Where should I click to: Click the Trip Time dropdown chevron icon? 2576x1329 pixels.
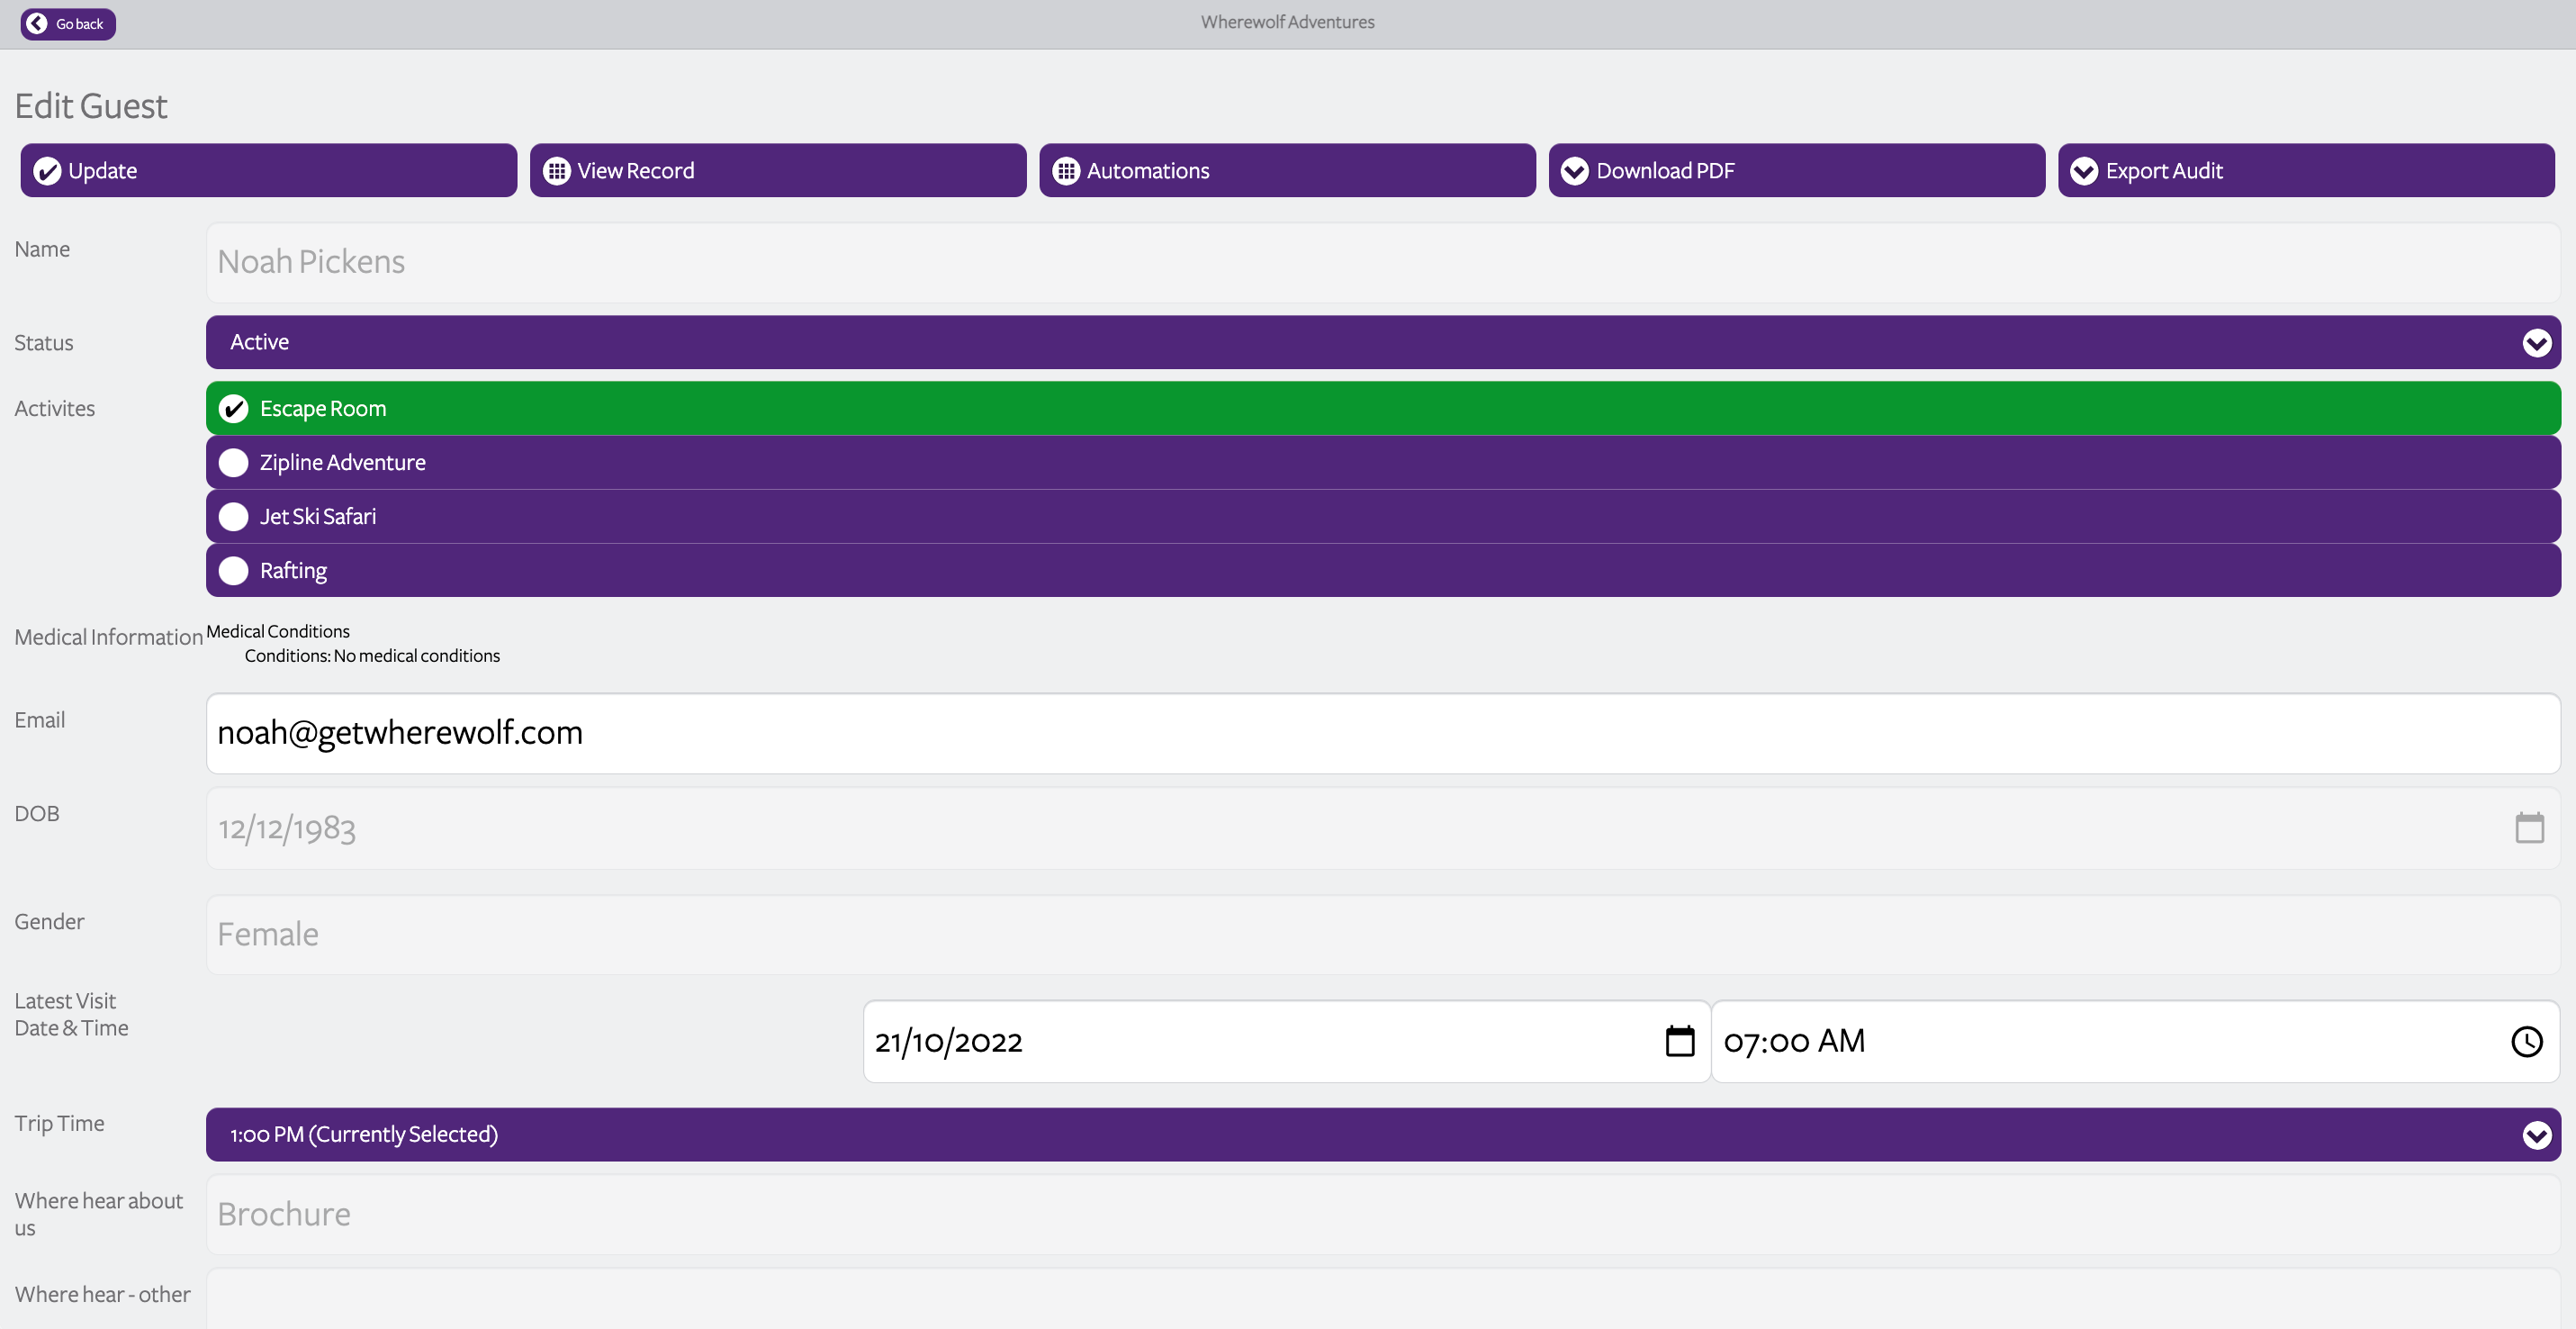tap(2536, 1135)
